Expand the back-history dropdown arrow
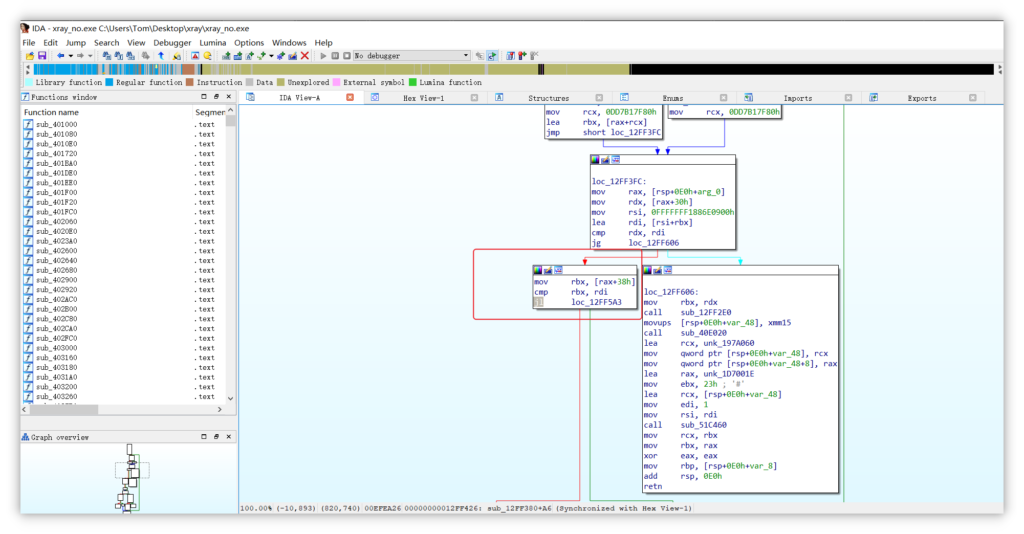Viewport: 1024px width, 534px height. coord(71,56)
